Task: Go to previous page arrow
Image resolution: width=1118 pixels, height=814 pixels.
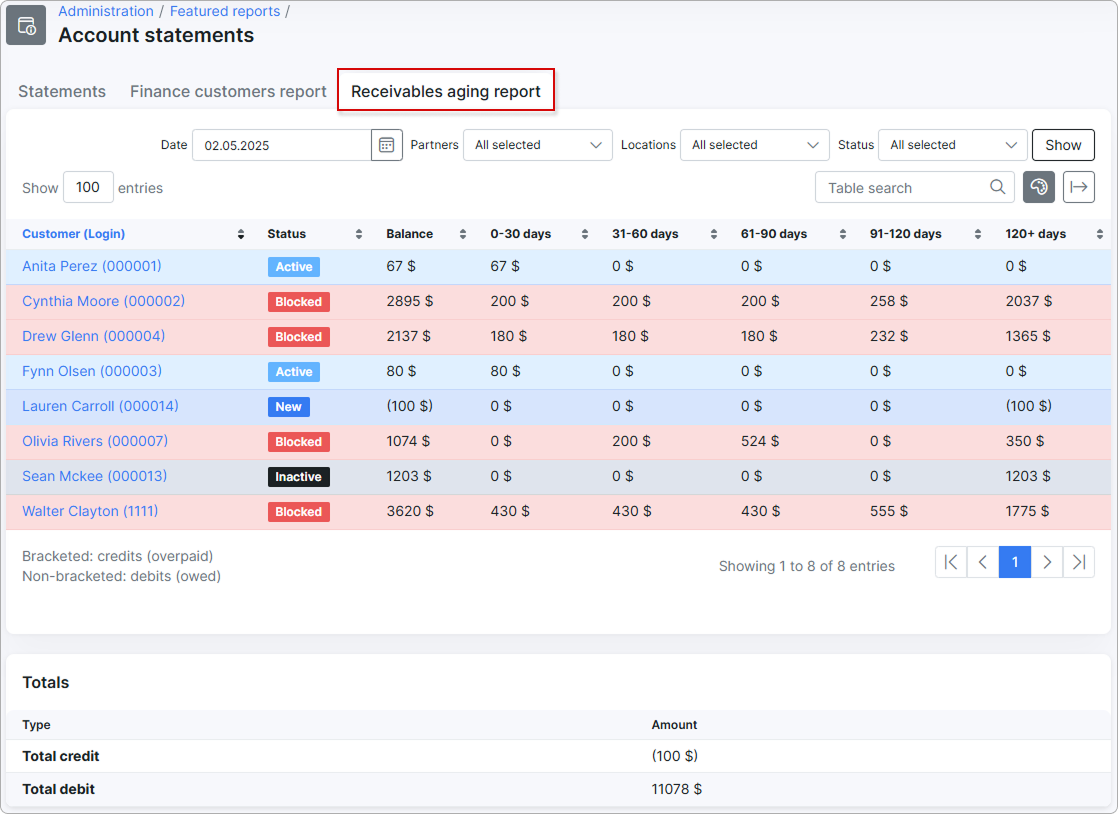Action: [x=983, y=562]
